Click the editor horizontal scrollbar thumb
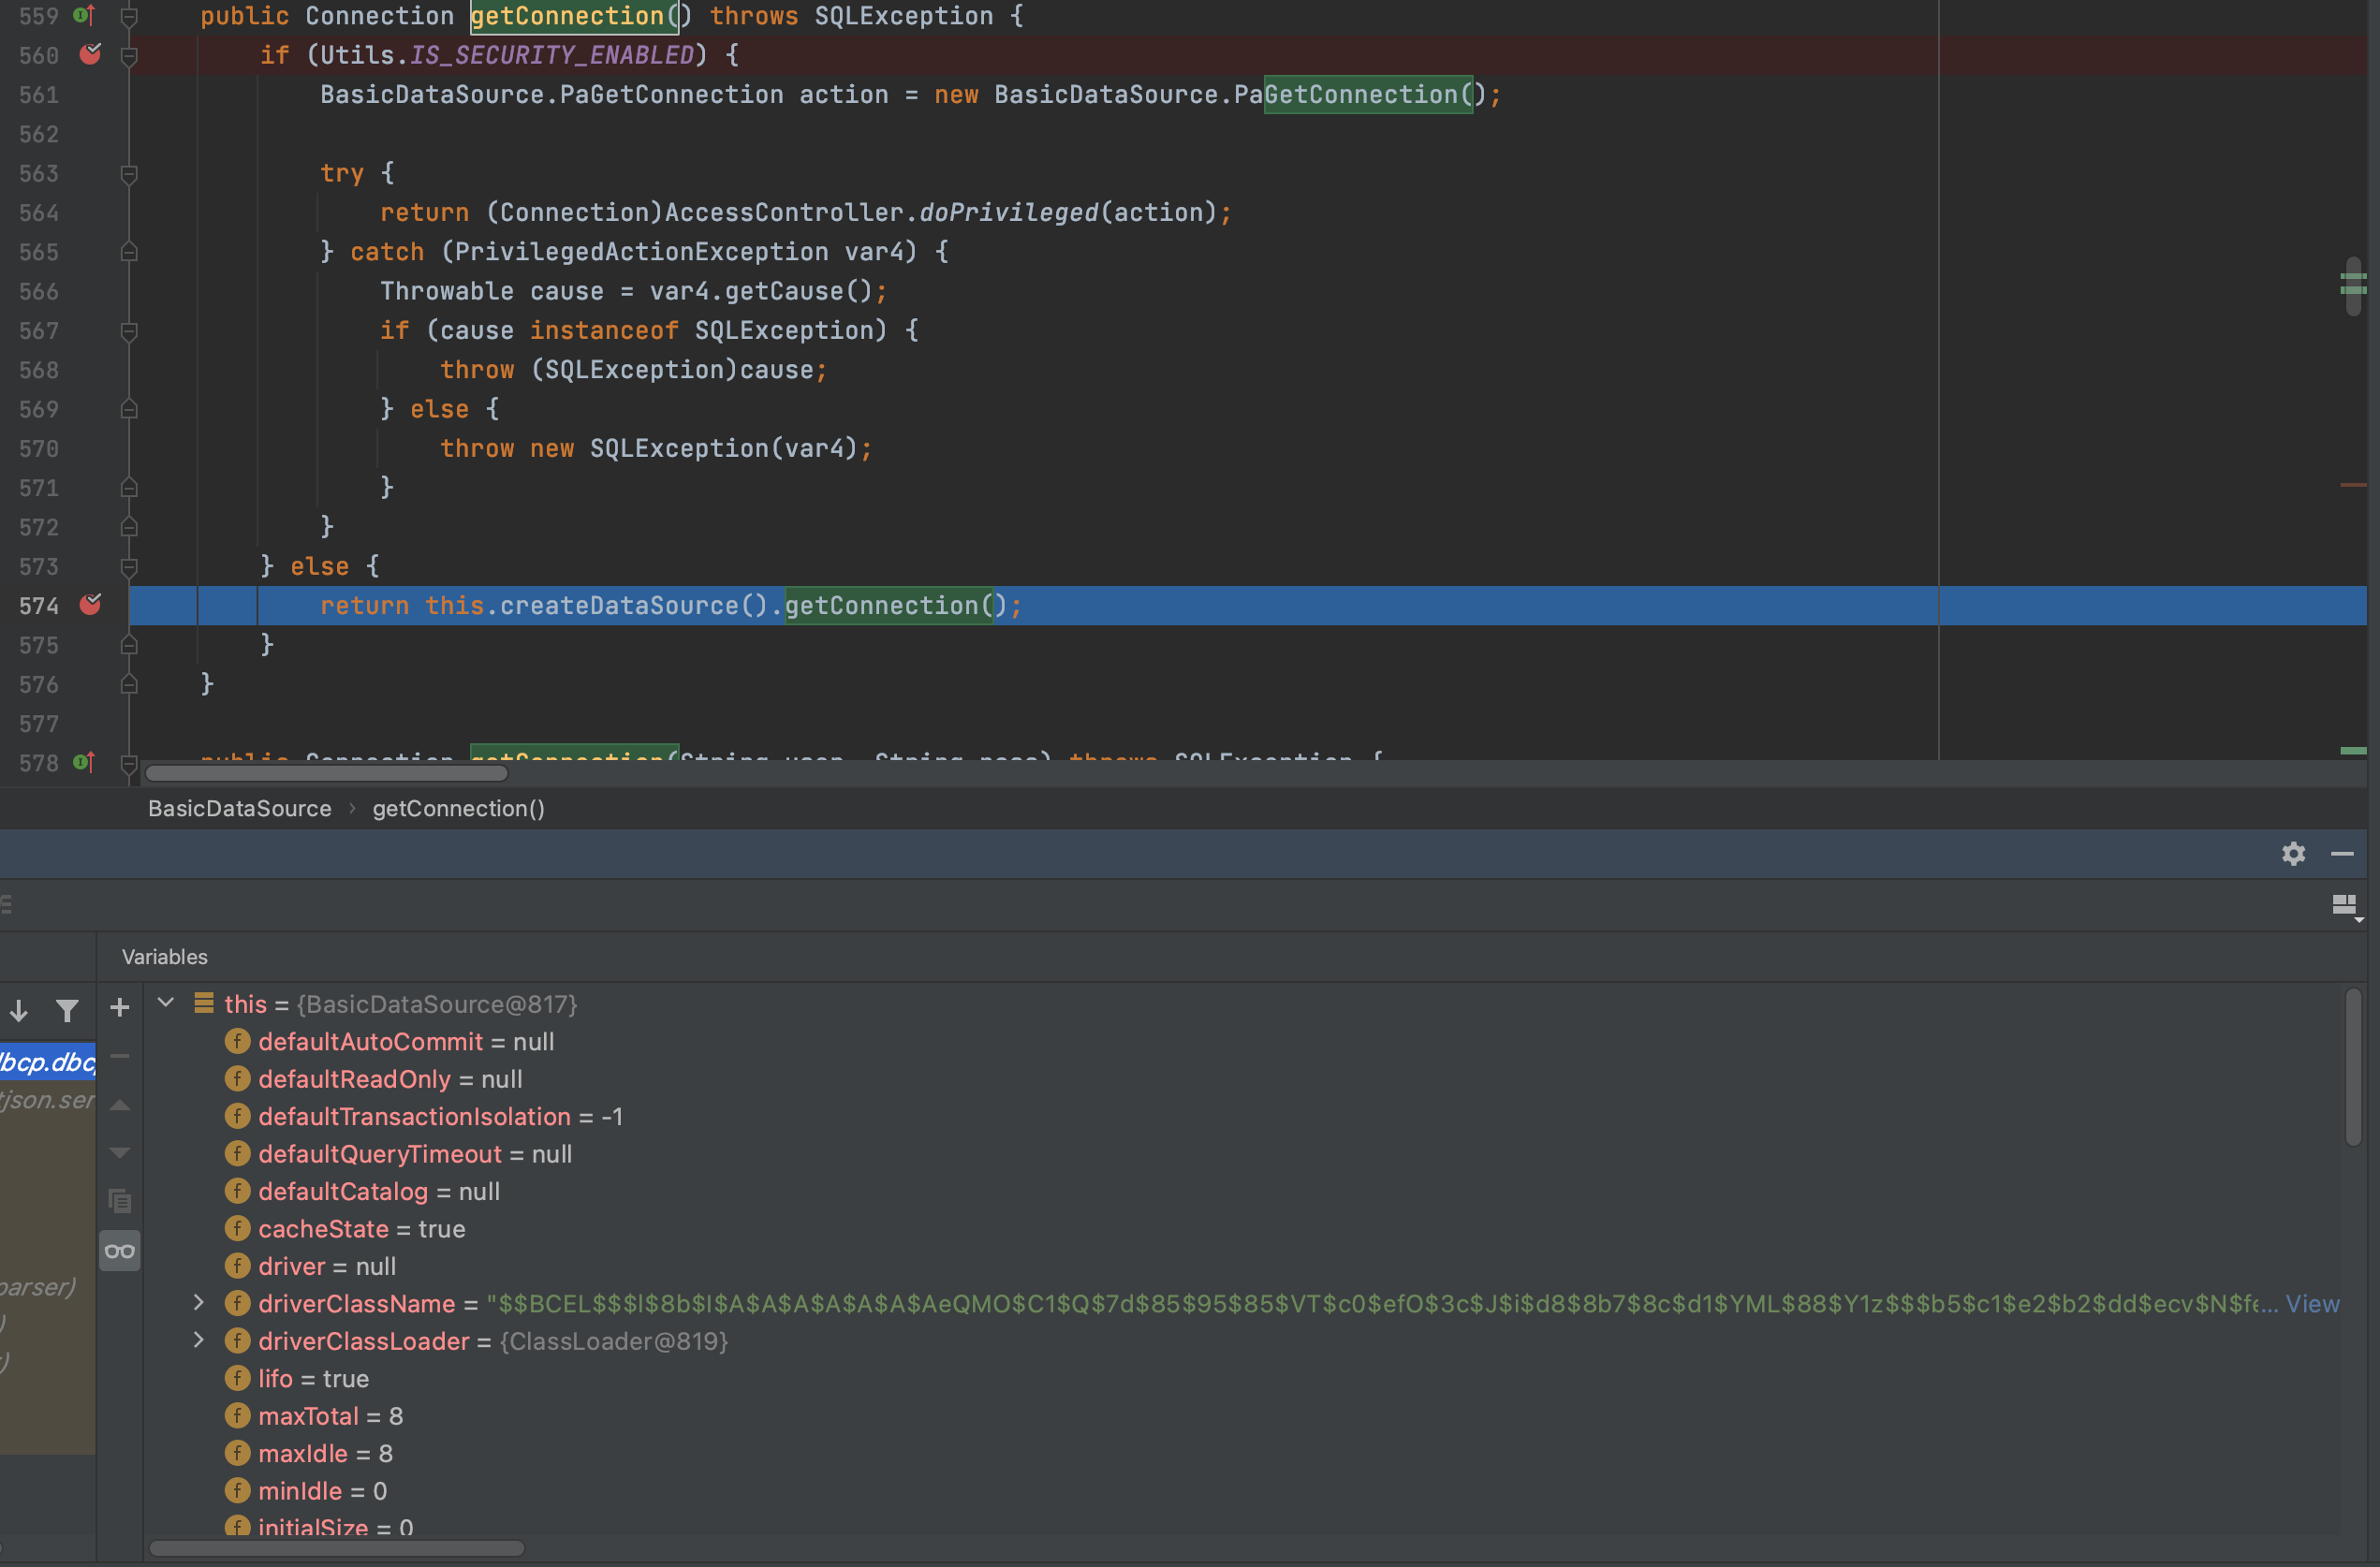This screenshot has width=2380, height=1567. coord(327,773)
